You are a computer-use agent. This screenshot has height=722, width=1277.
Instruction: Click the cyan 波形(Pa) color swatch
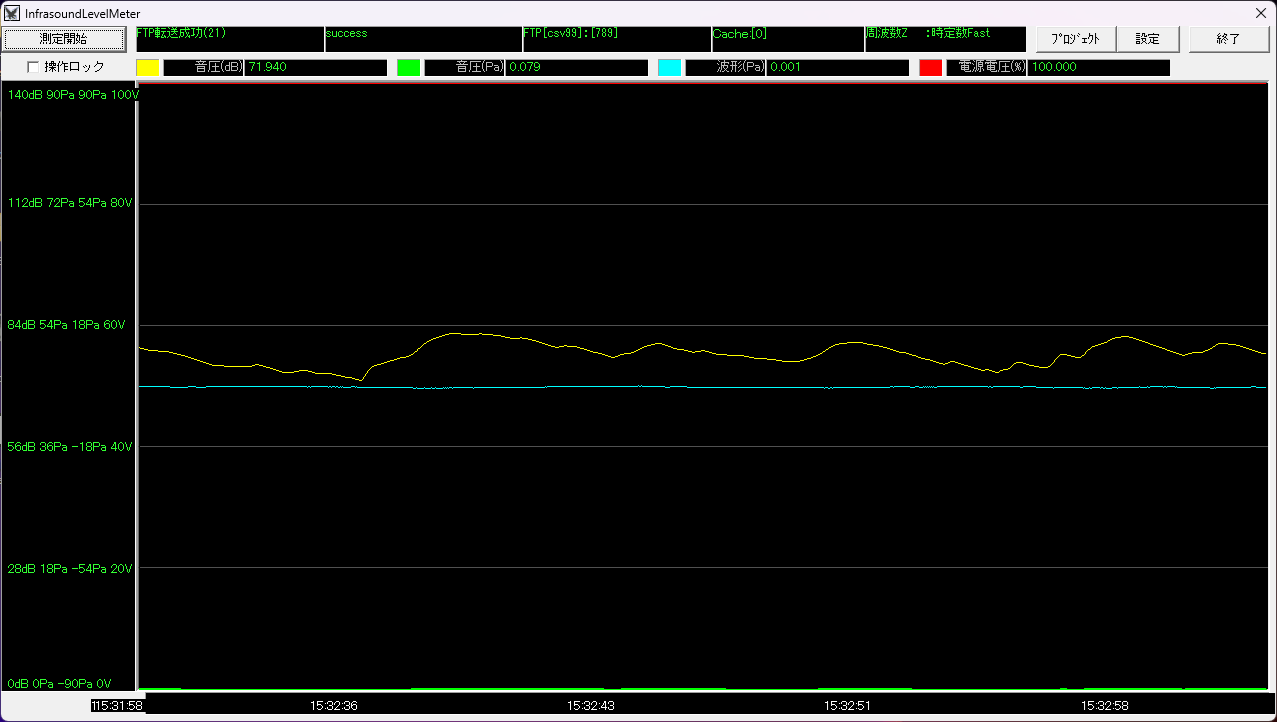coord(669,68)
